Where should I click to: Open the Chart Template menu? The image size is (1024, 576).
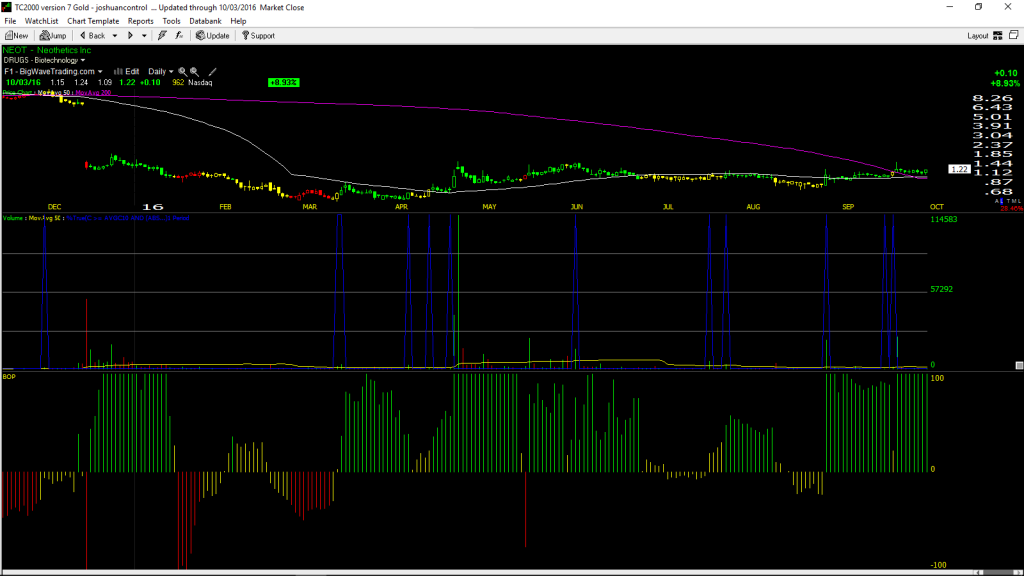click(x=93, y=21)
